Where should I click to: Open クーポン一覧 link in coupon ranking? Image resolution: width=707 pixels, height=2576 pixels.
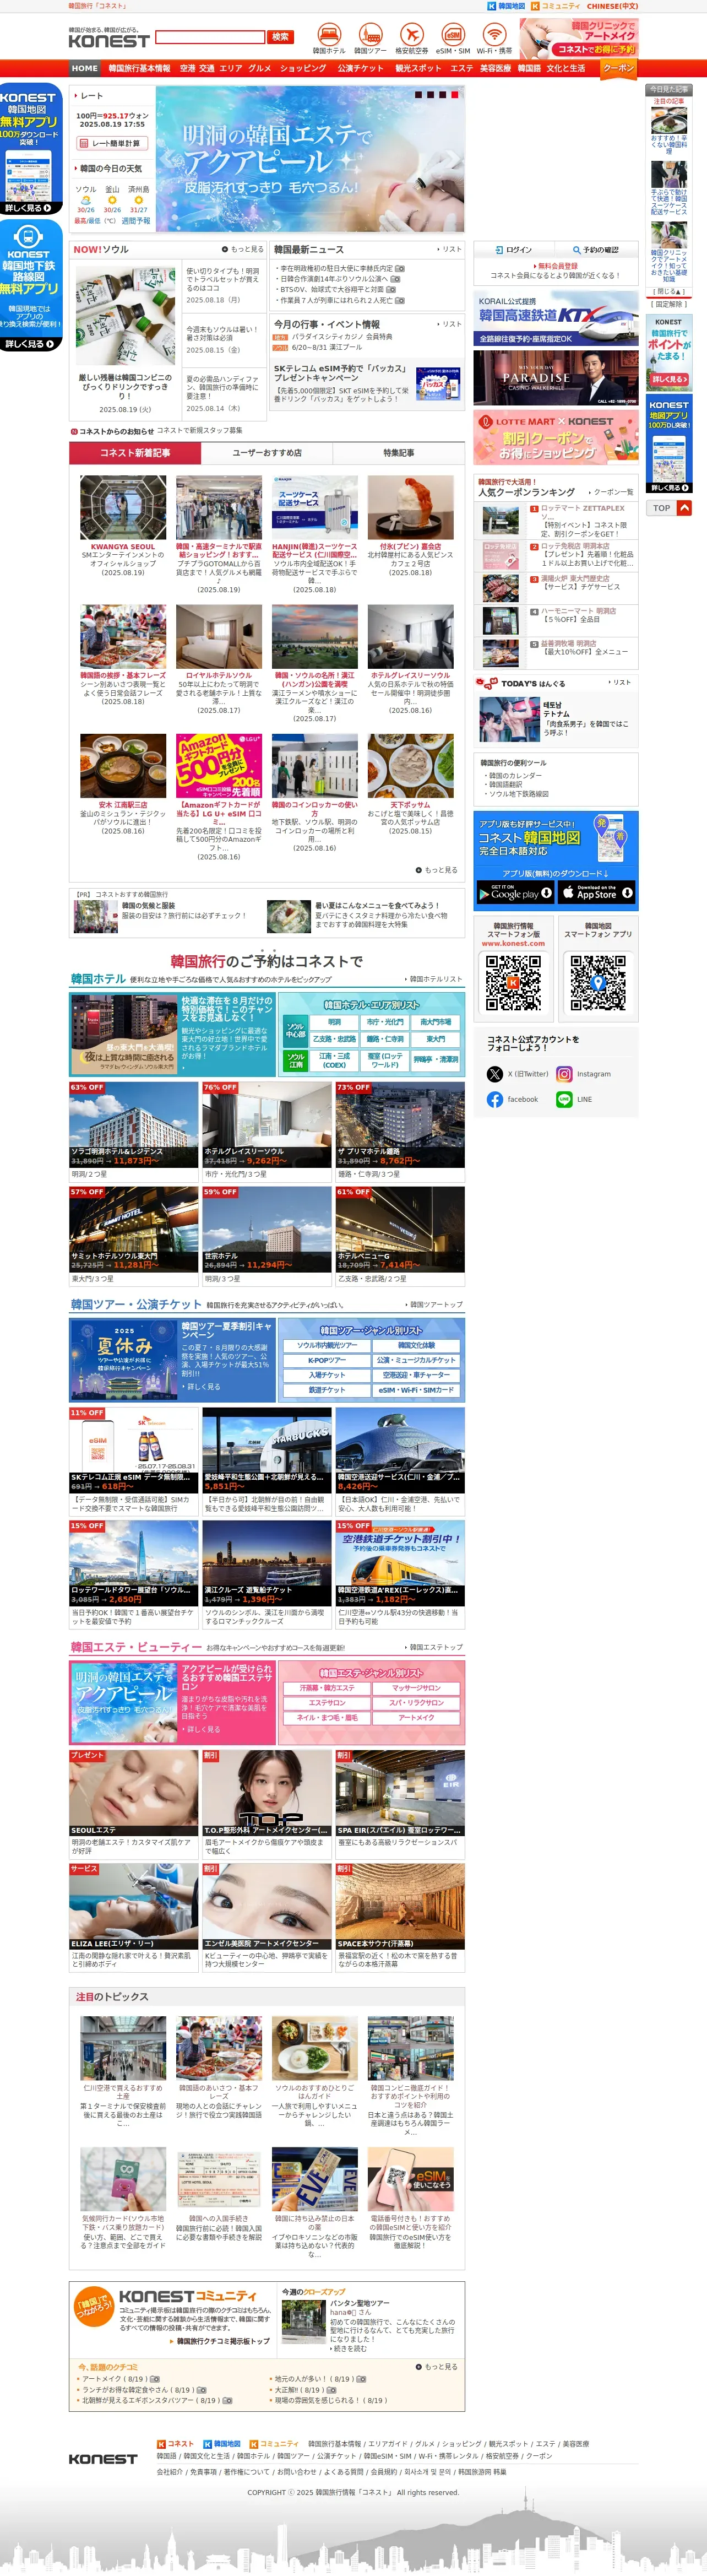click(611, 492)
